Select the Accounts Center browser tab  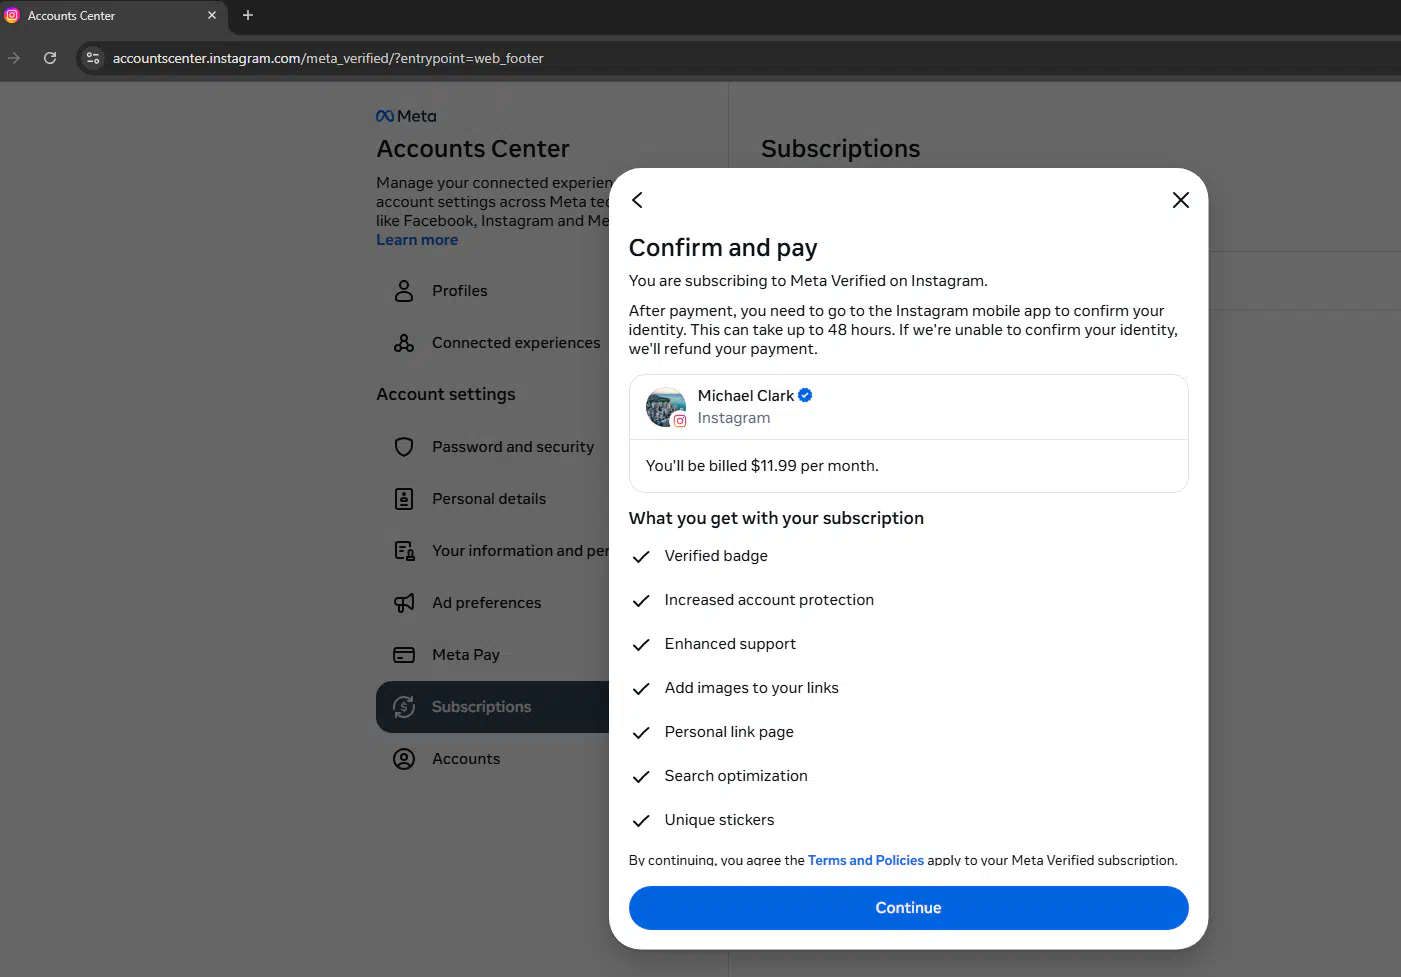pos(112,15)
